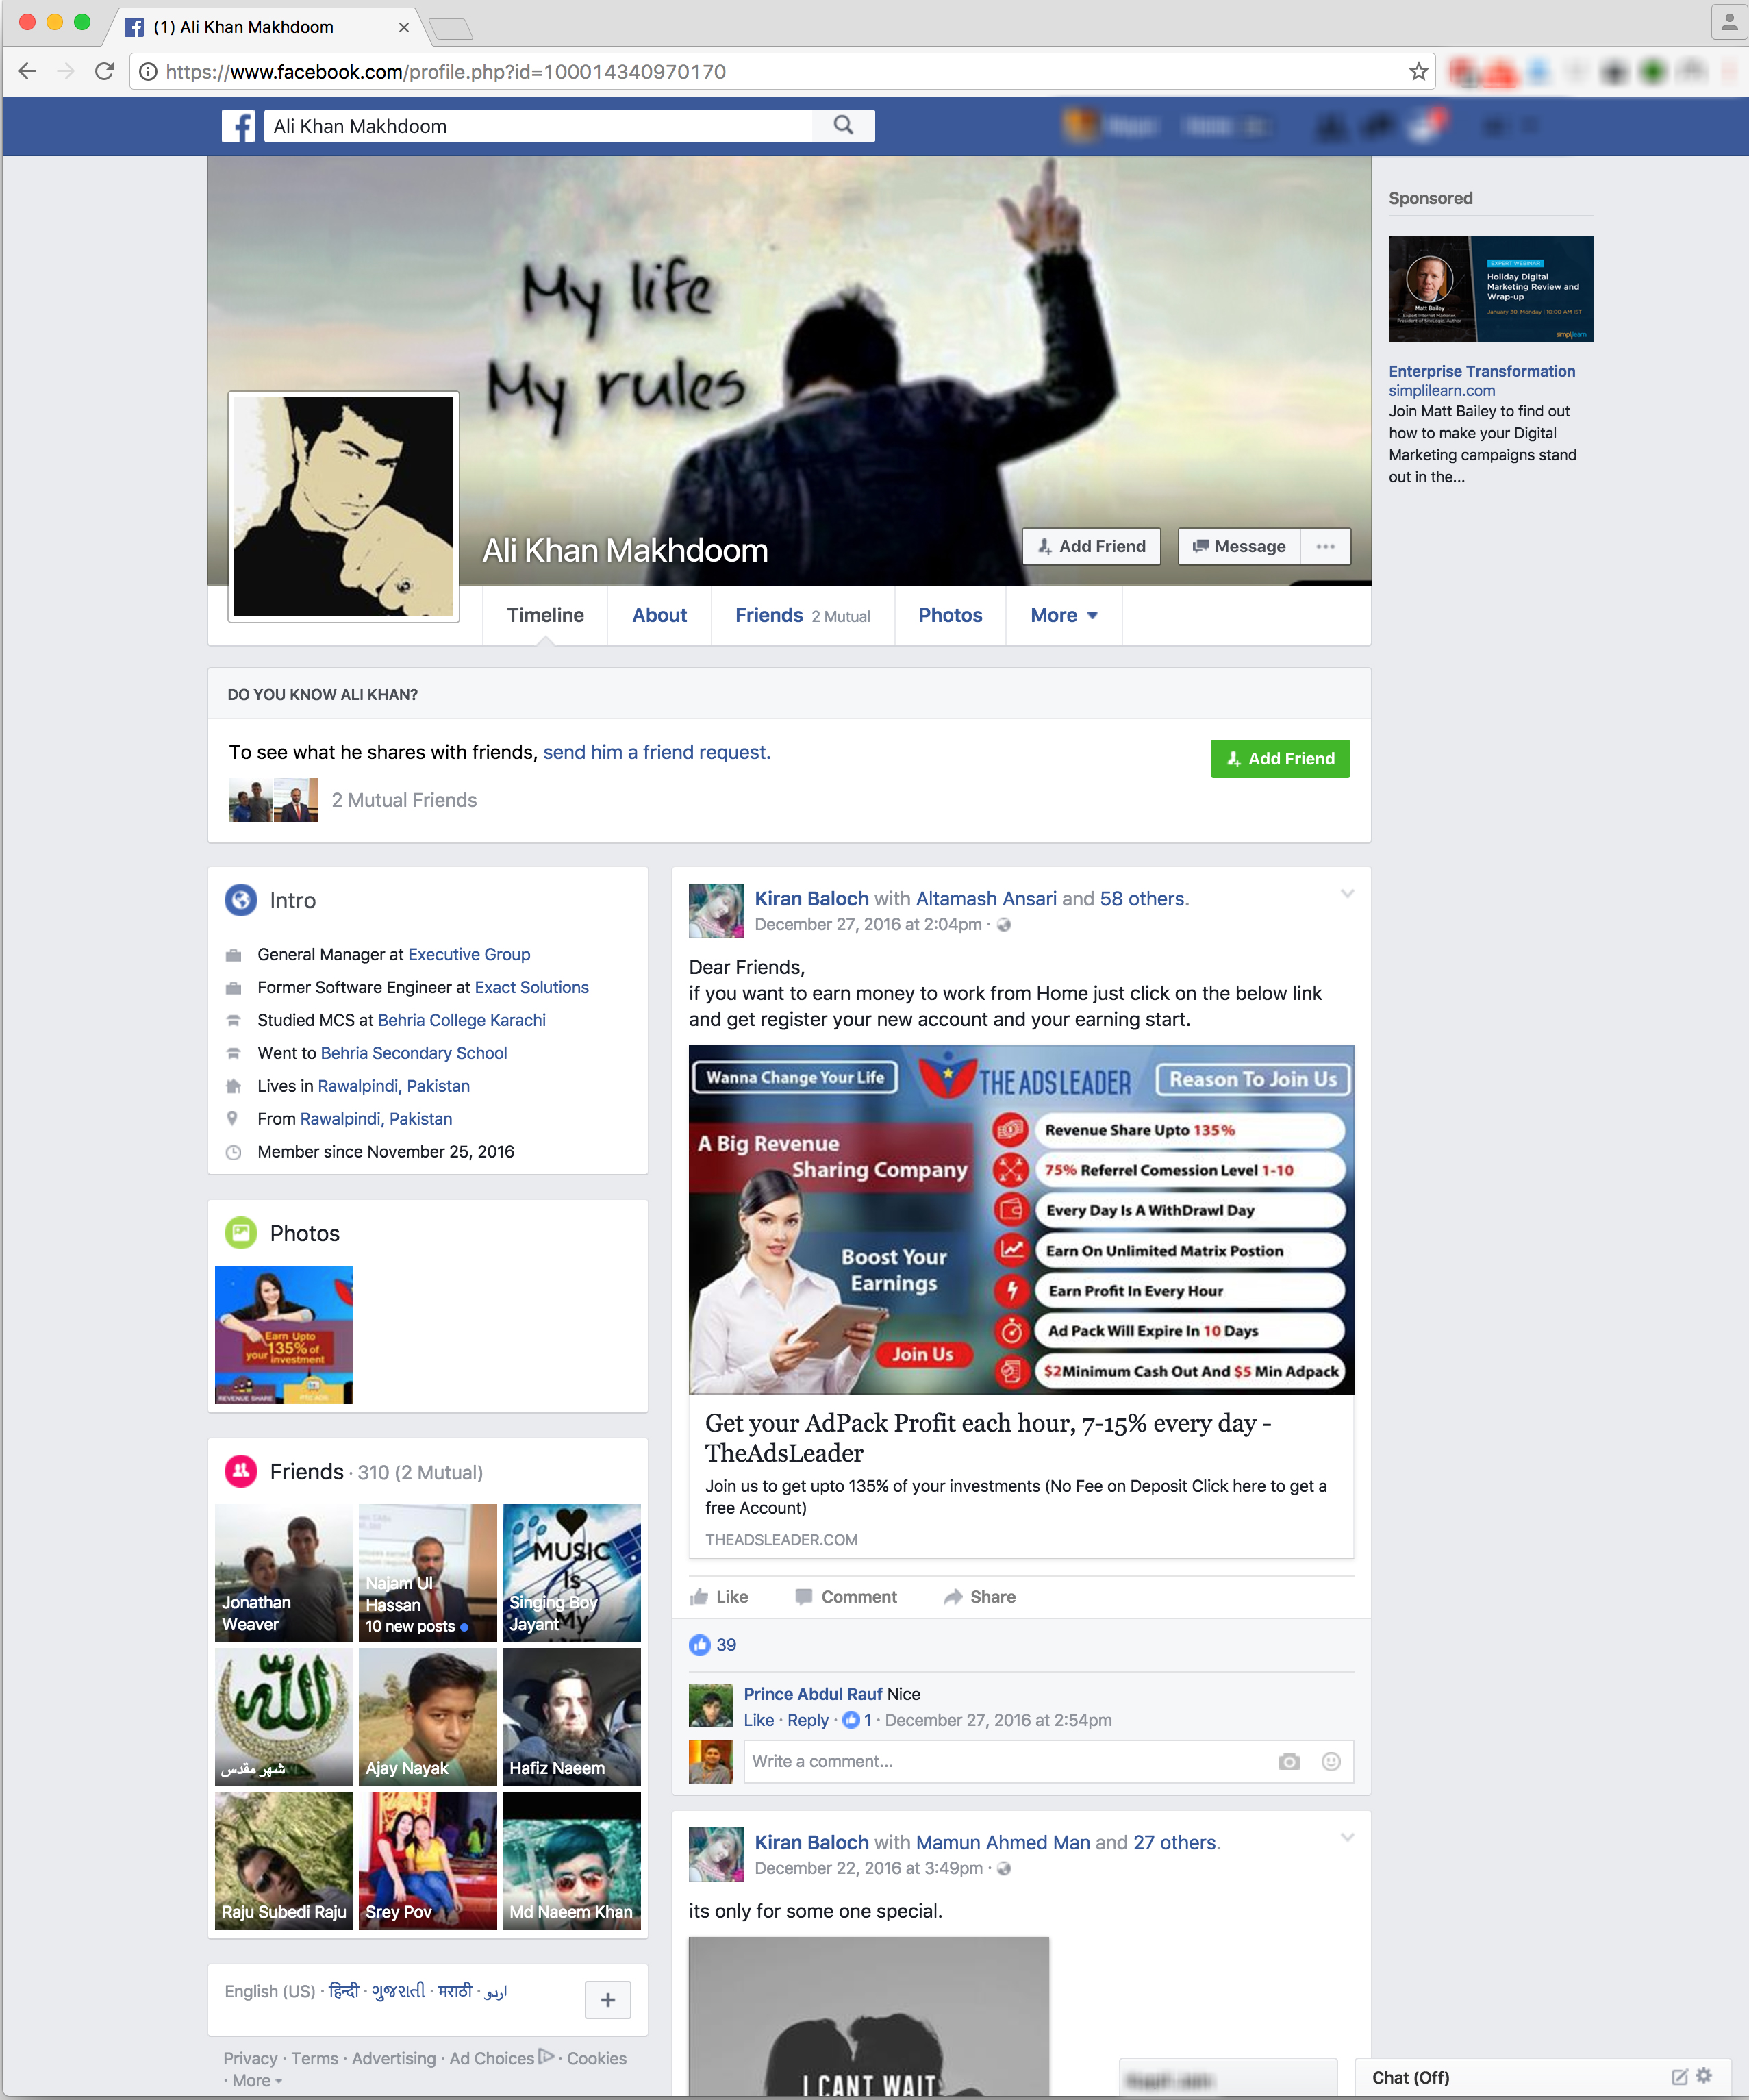The width and height of the screenshot is (1749, 2100).
Task: Open Hafiz Naeem friend thumbnail
Action: (x=571, y=1717)
